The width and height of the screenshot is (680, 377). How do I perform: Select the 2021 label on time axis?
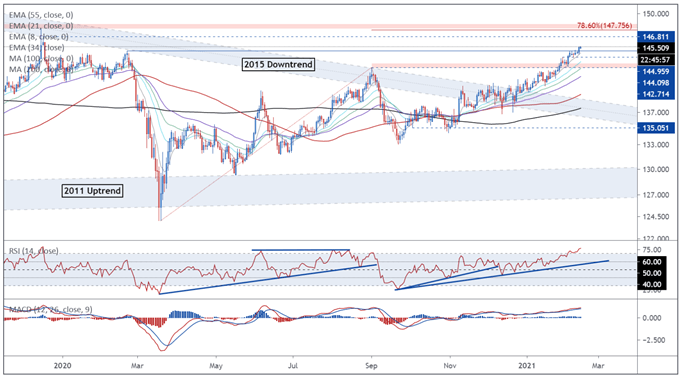(x=529, y=366)
